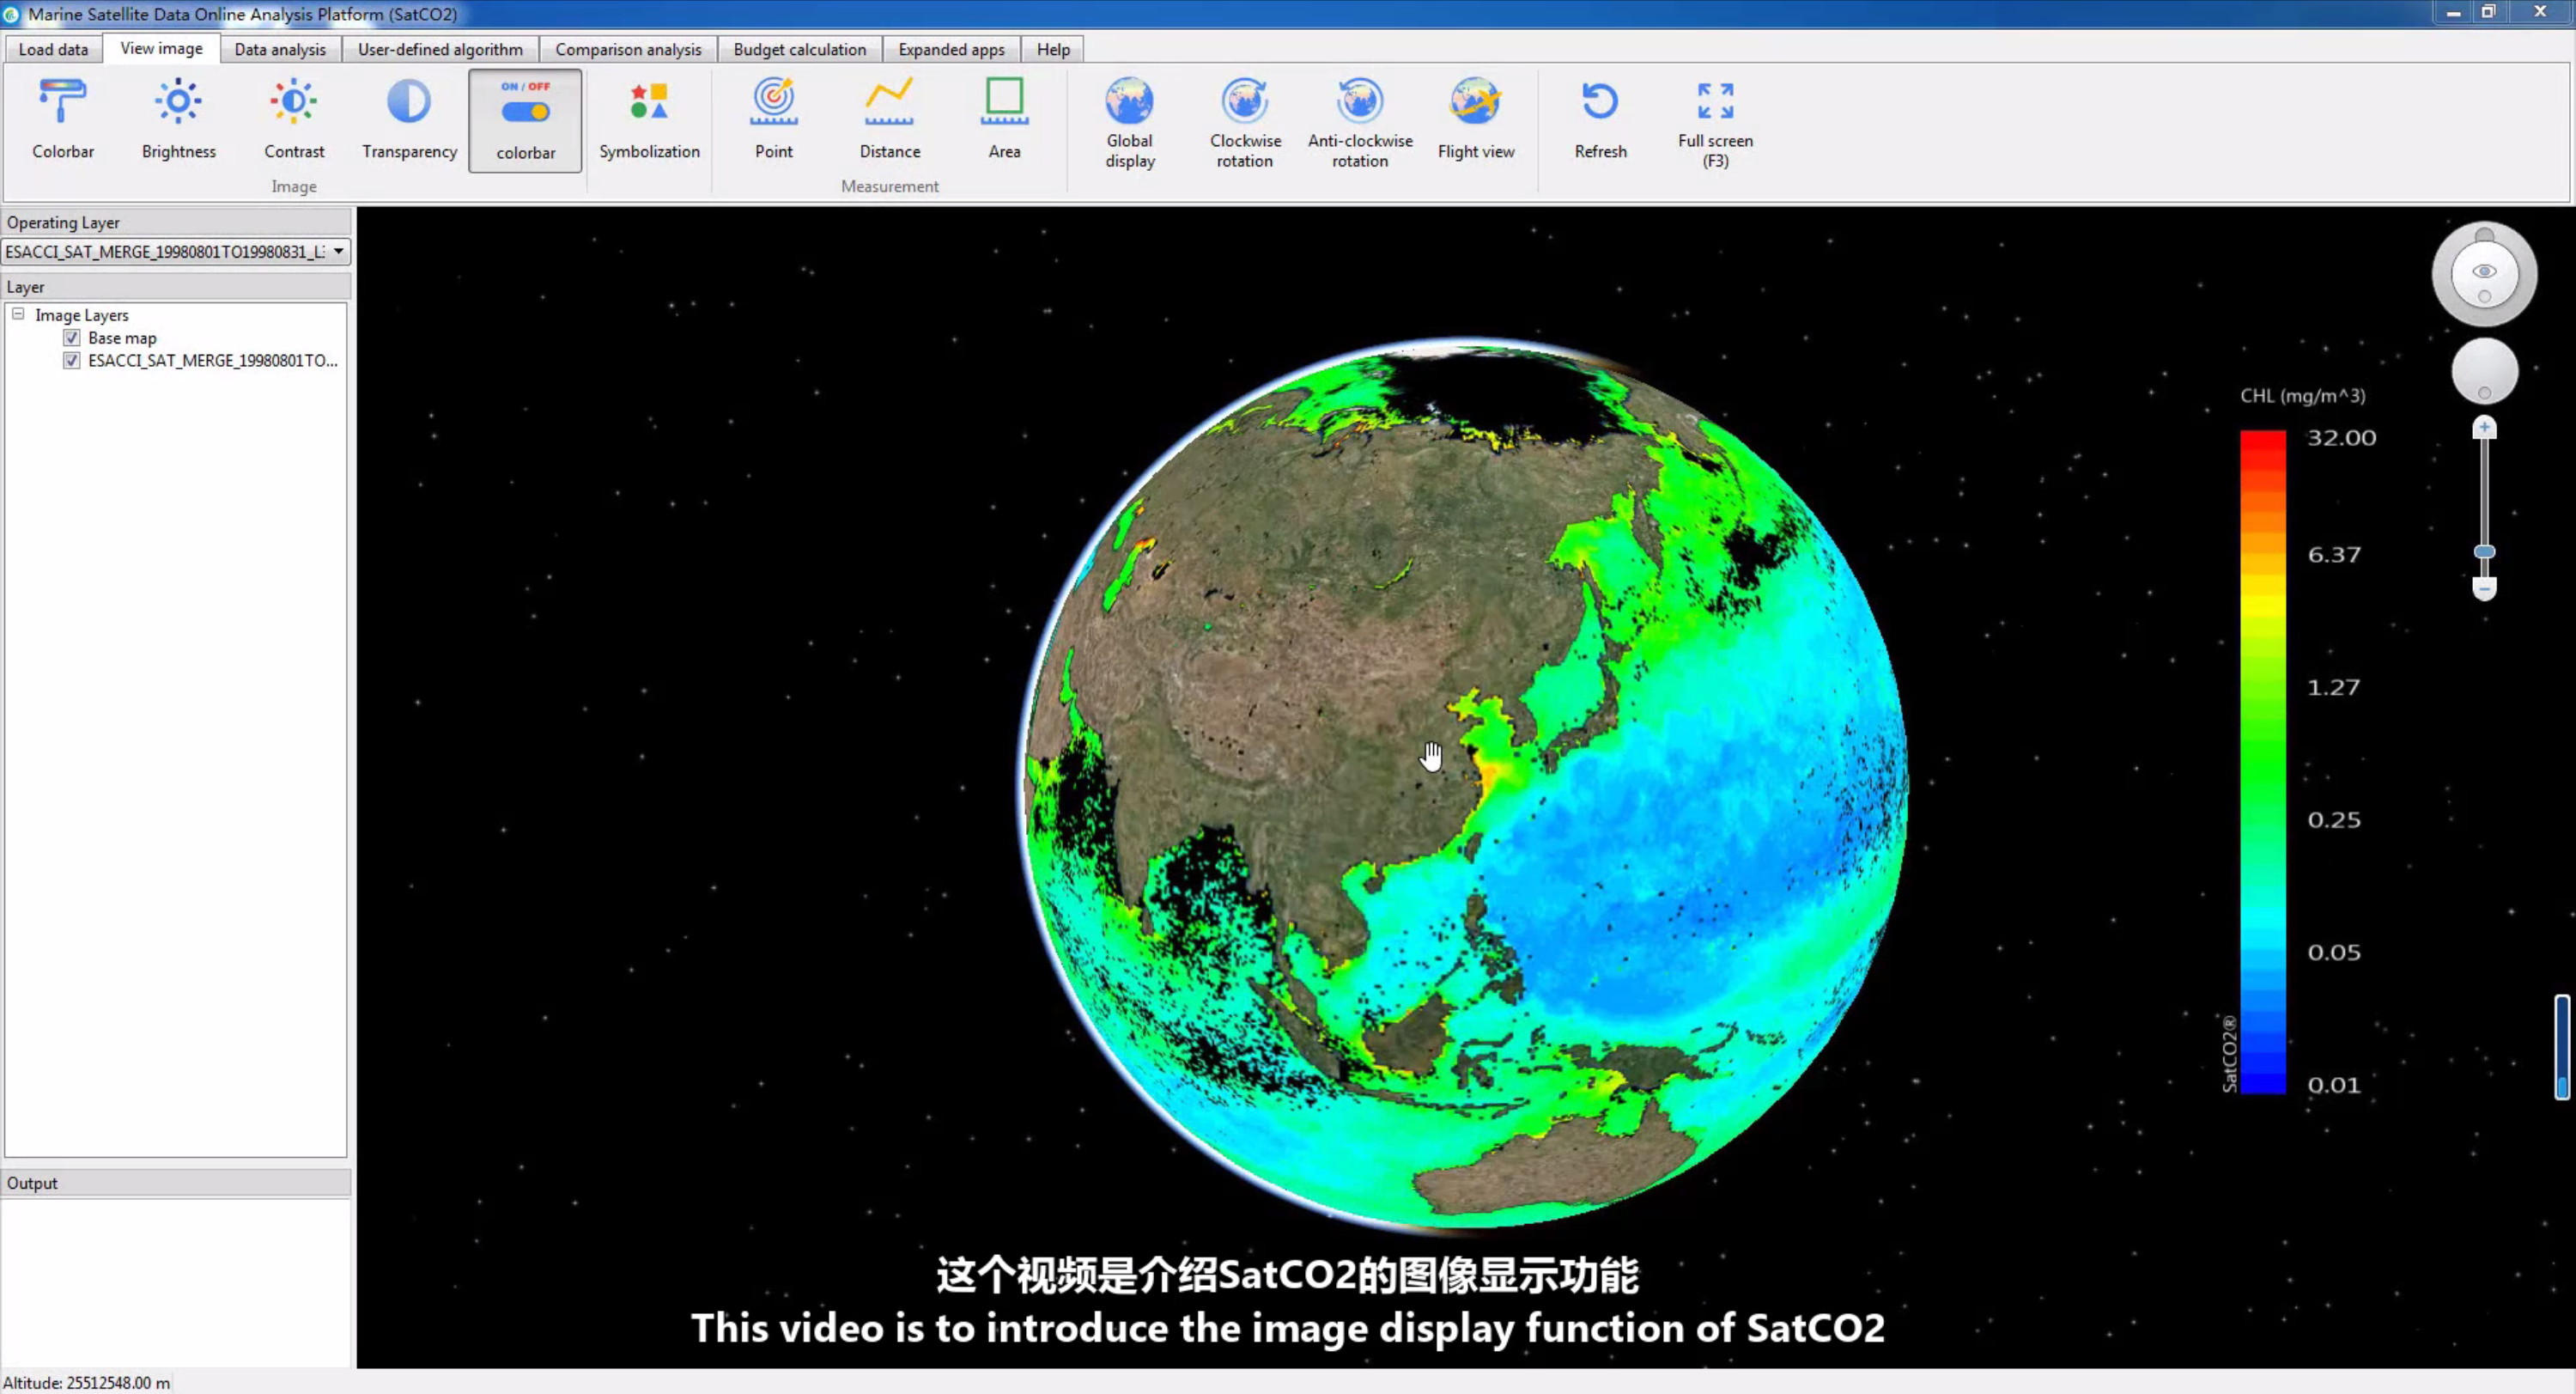Start Anti-clockwise rotation of globe

coord(1360,122)
